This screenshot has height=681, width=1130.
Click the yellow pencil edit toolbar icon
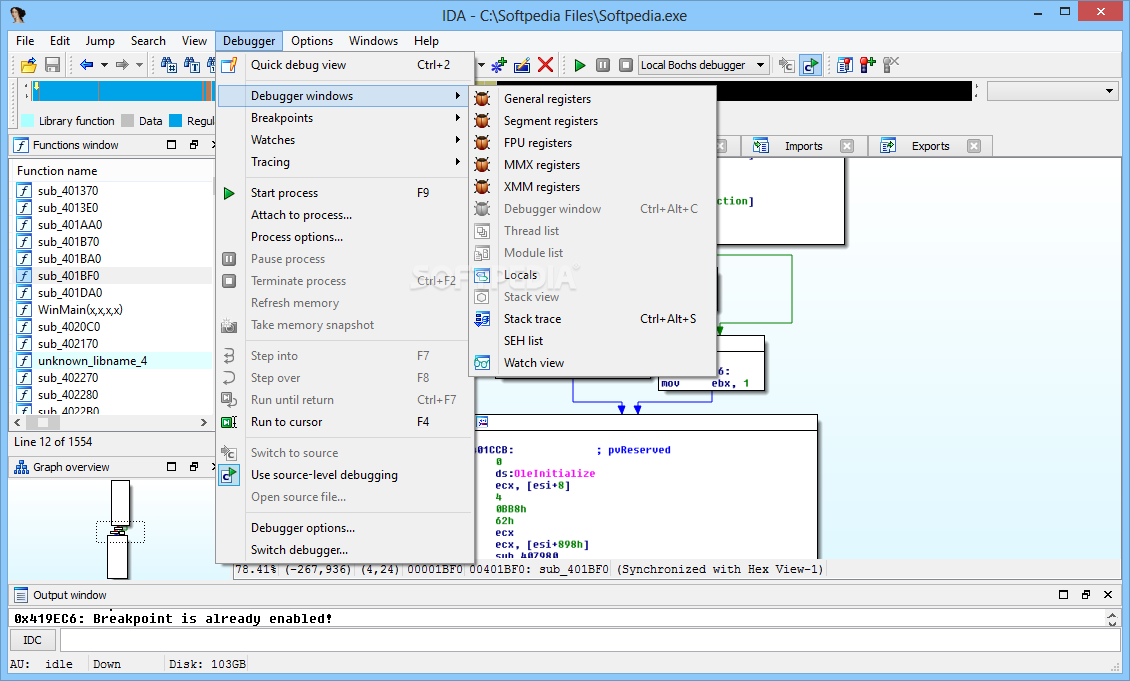[522, 66]
